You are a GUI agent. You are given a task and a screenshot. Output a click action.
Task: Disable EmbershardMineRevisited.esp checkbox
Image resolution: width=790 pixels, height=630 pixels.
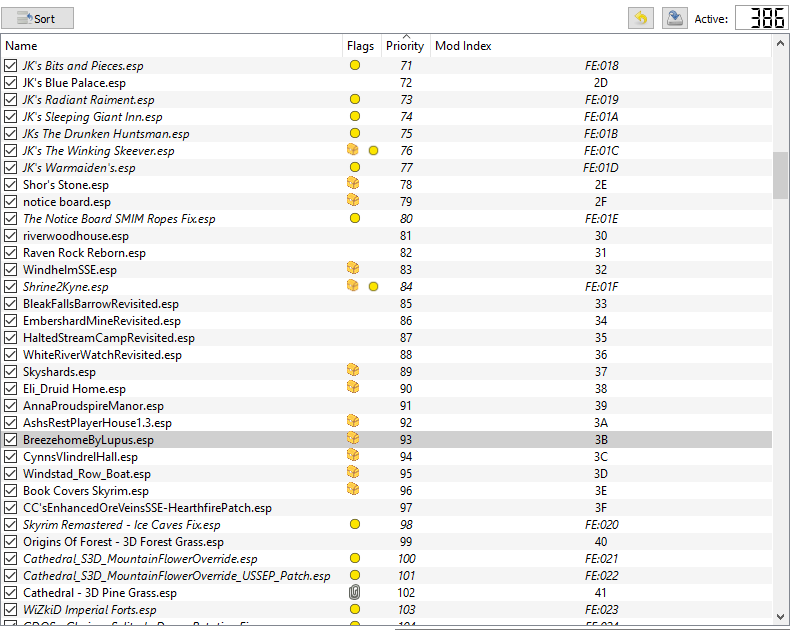click(x=10, y=321)
